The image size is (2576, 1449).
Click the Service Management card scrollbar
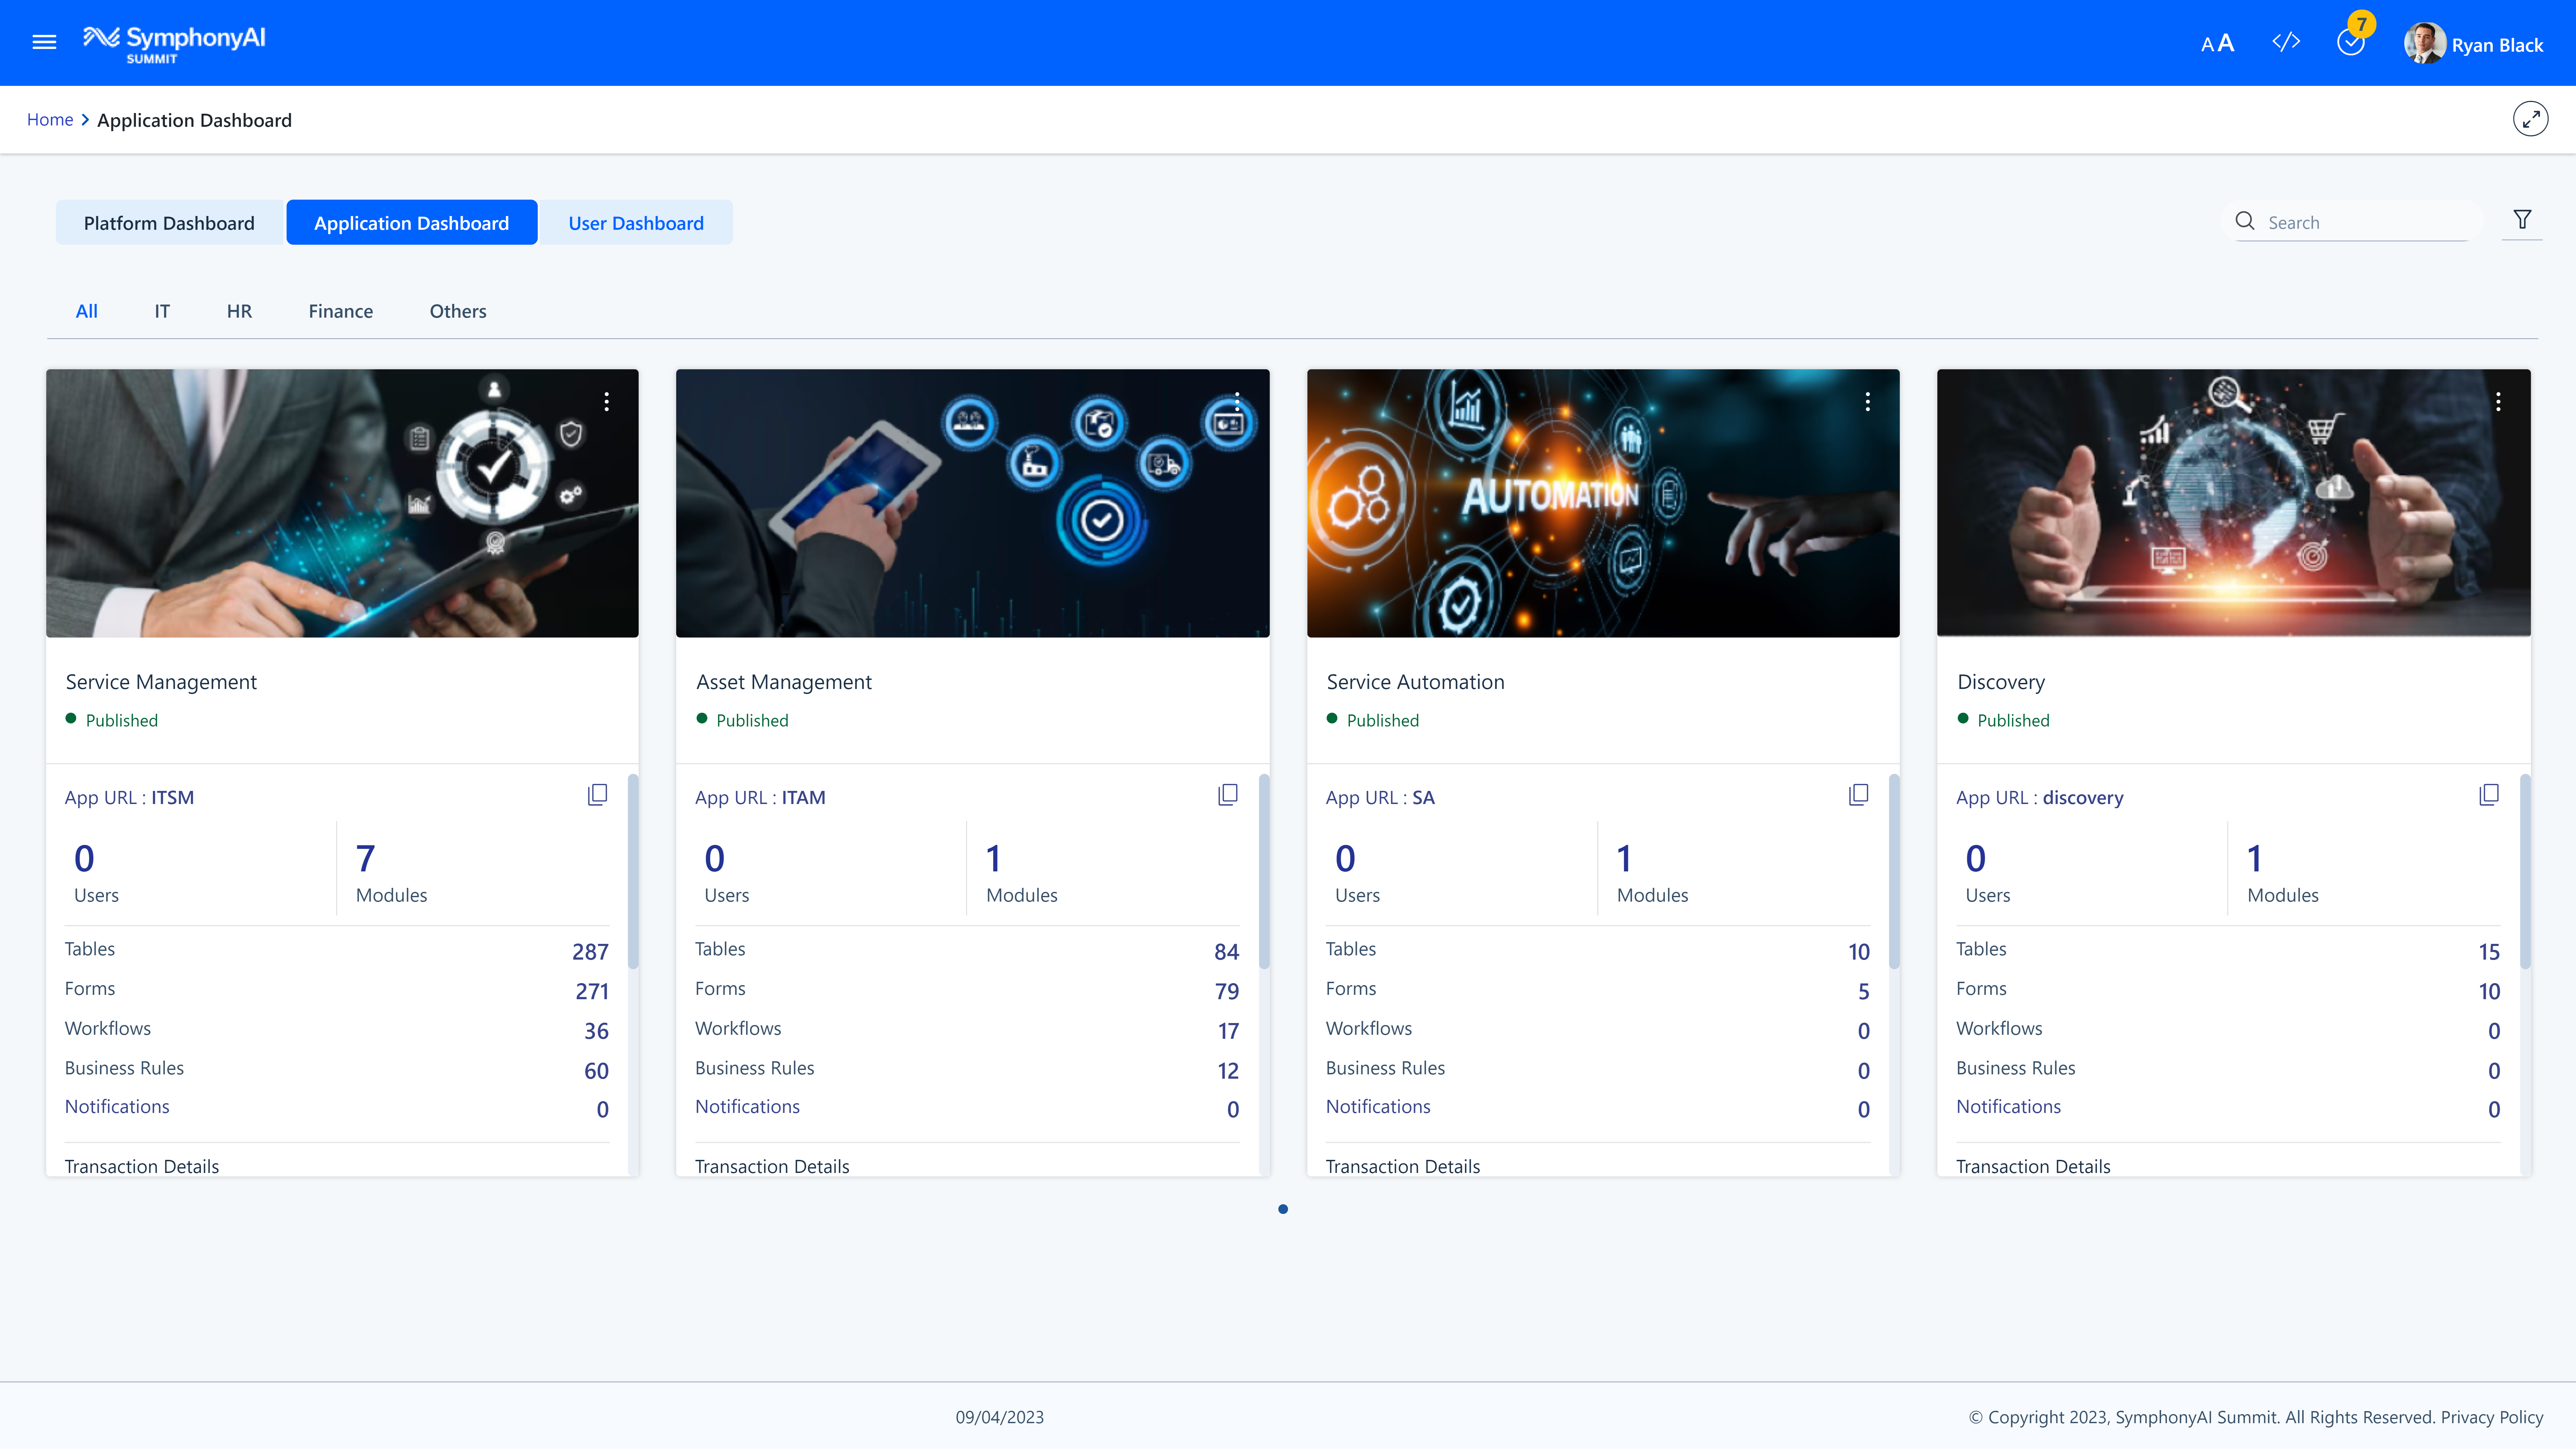click(633, 871)
